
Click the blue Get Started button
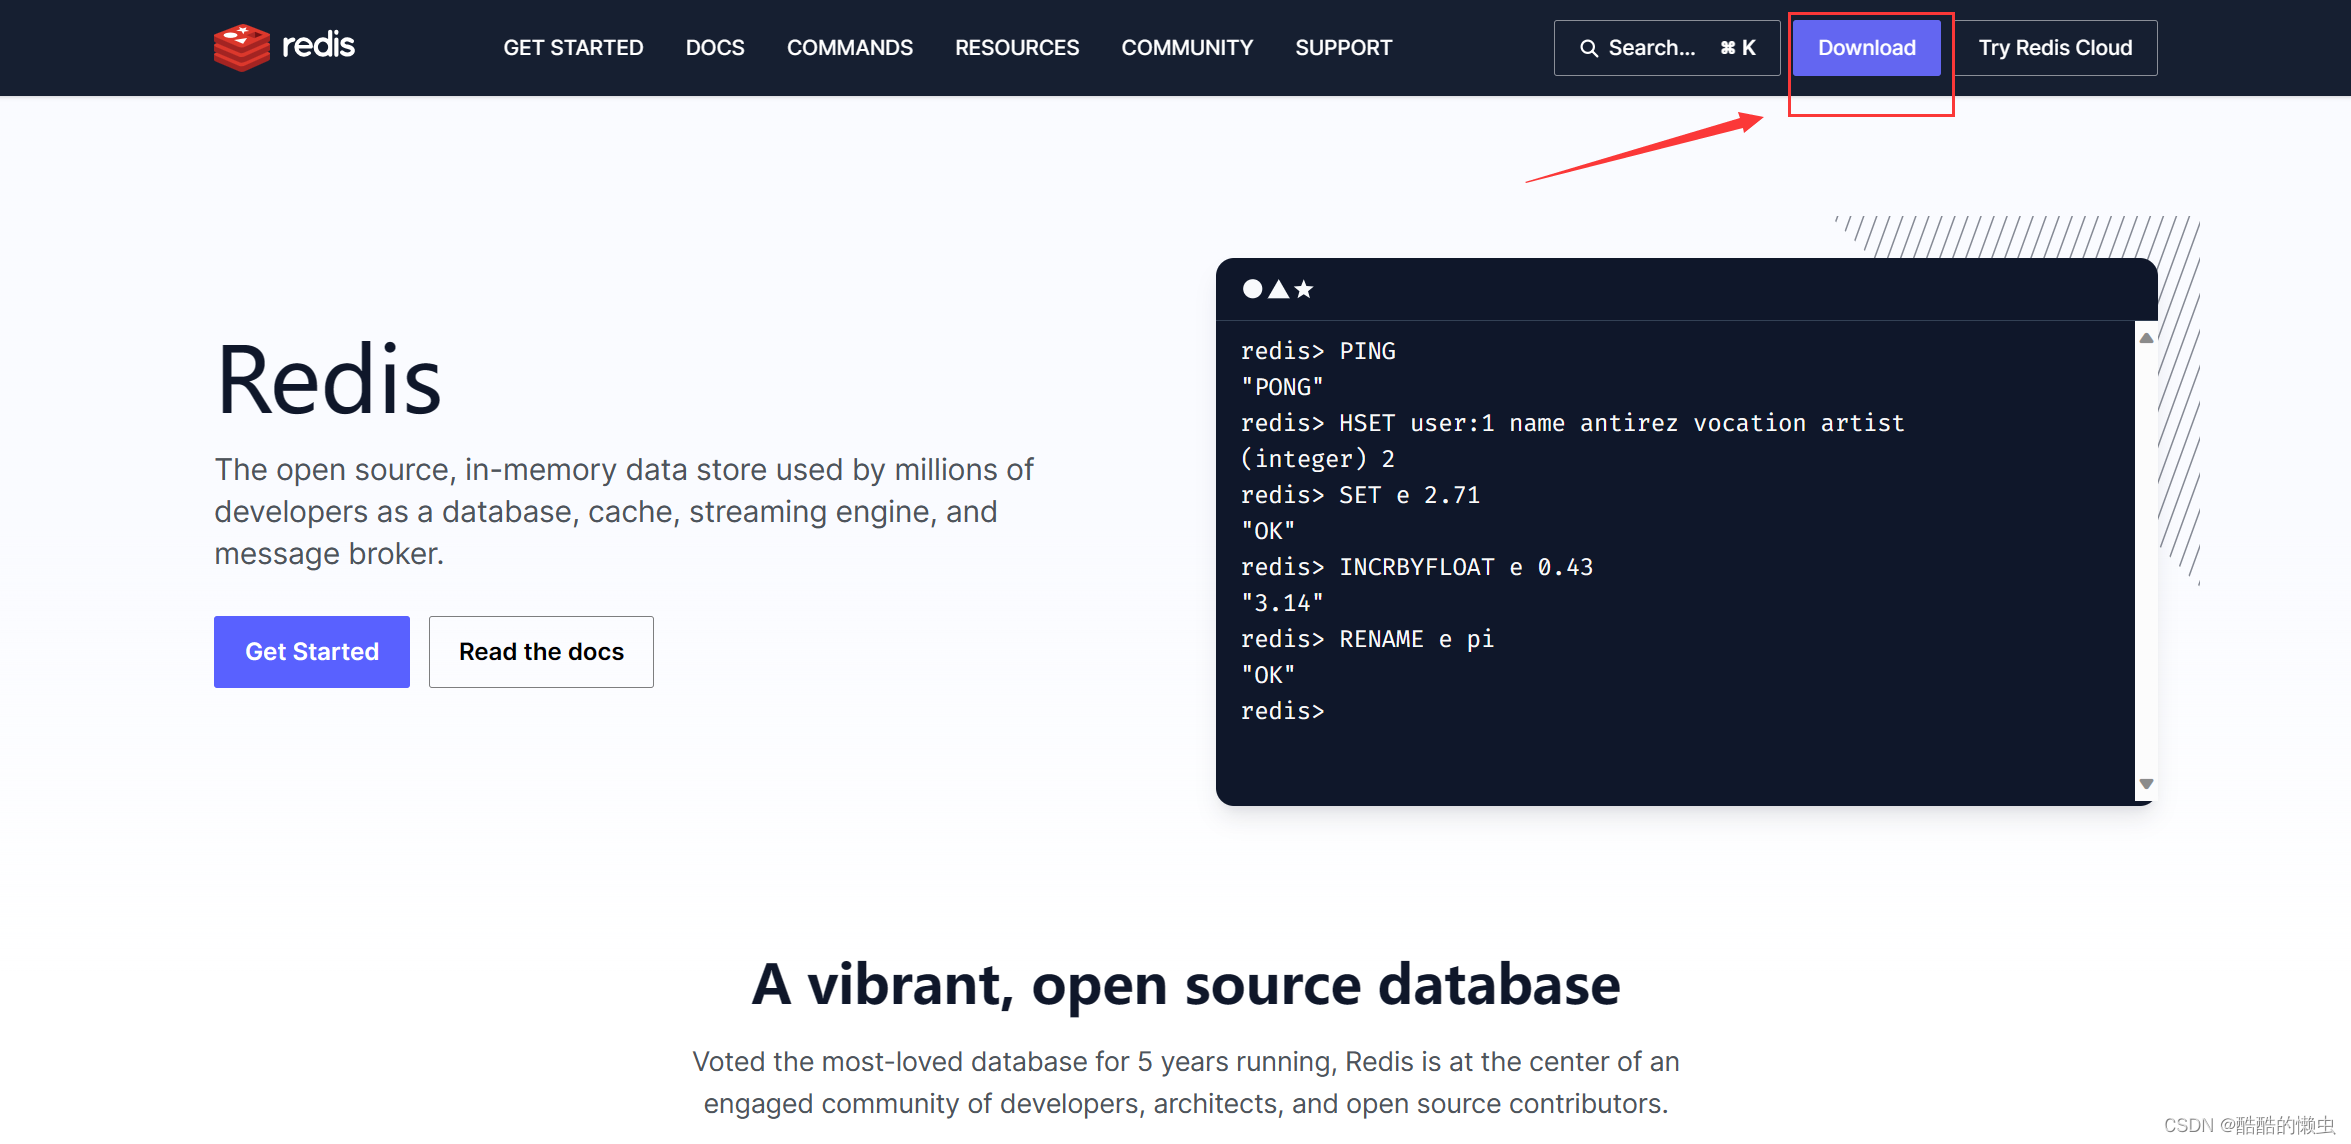312,652
